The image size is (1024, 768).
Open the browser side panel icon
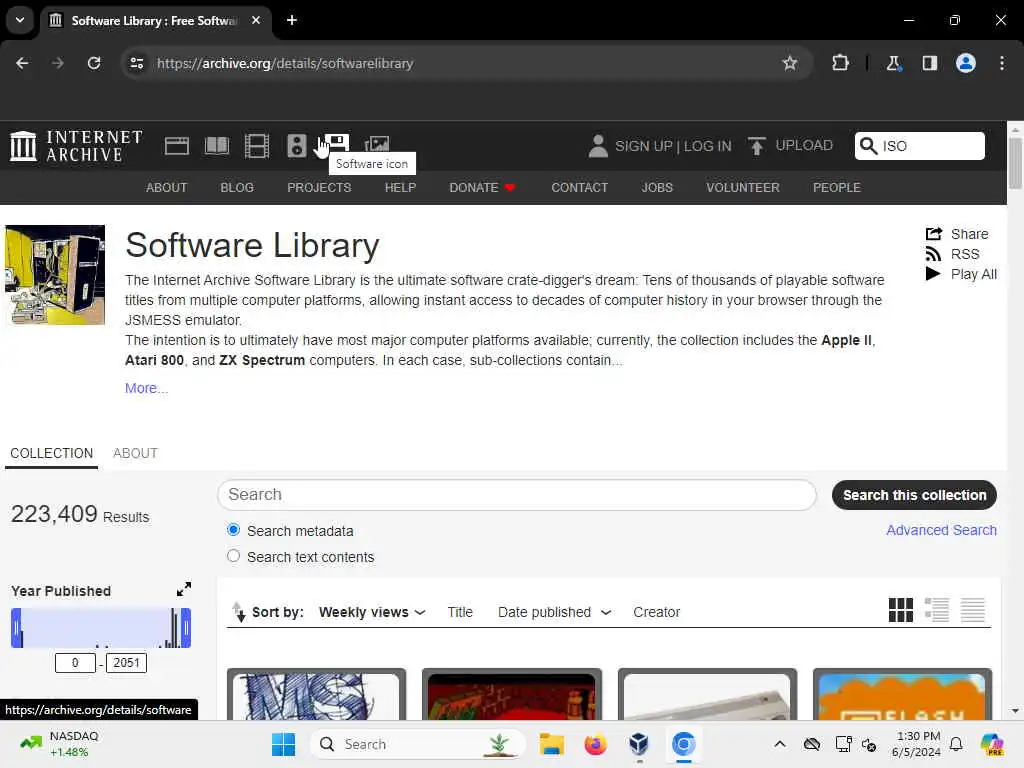(930, 63)
